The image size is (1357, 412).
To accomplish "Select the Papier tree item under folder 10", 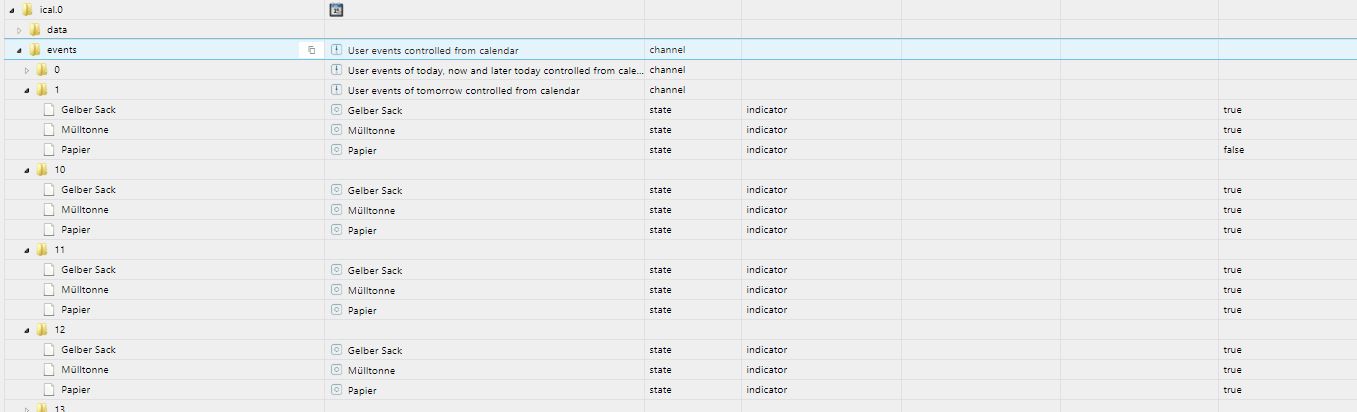I will tap(76, 230).
